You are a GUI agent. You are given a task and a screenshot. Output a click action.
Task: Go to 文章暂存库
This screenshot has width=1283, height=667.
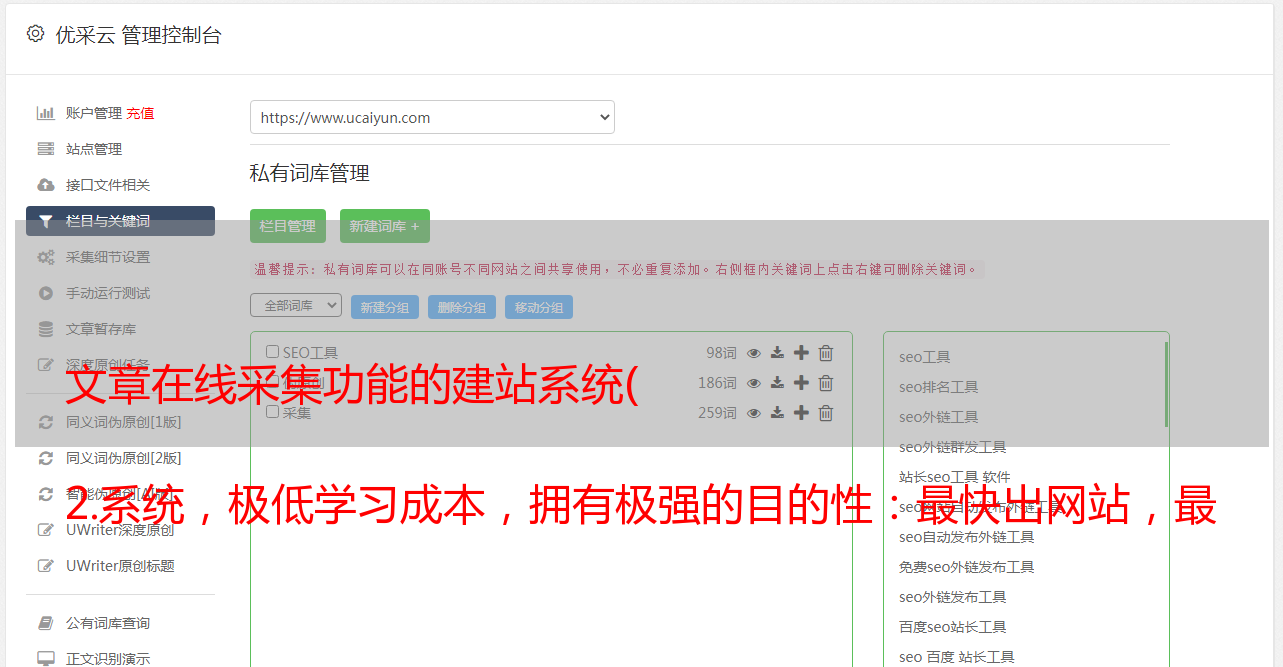pos(101,329)
